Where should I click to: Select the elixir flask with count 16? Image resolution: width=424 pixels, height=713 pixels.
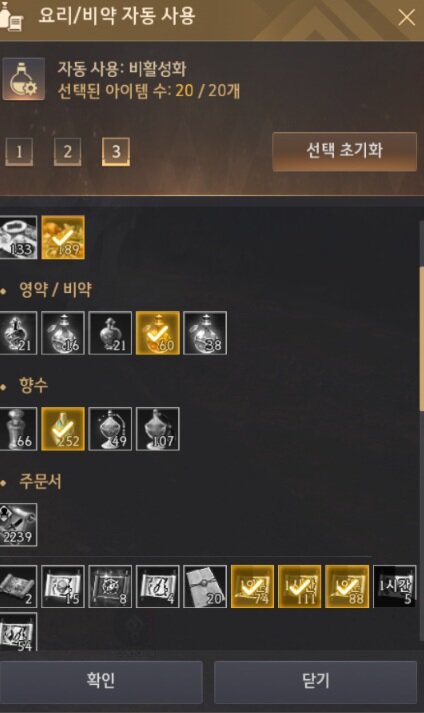point(63,333)
